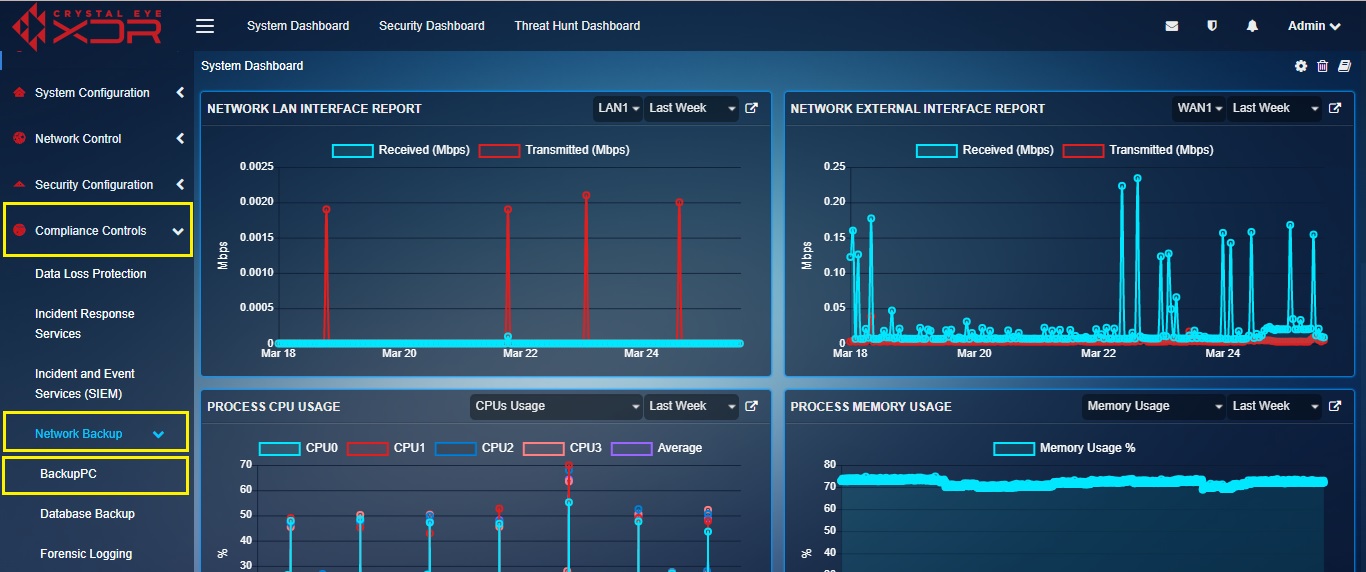Collapse Compliance Controls chevron
Viewport: 1366px width, 572px height.
(178, 231)
